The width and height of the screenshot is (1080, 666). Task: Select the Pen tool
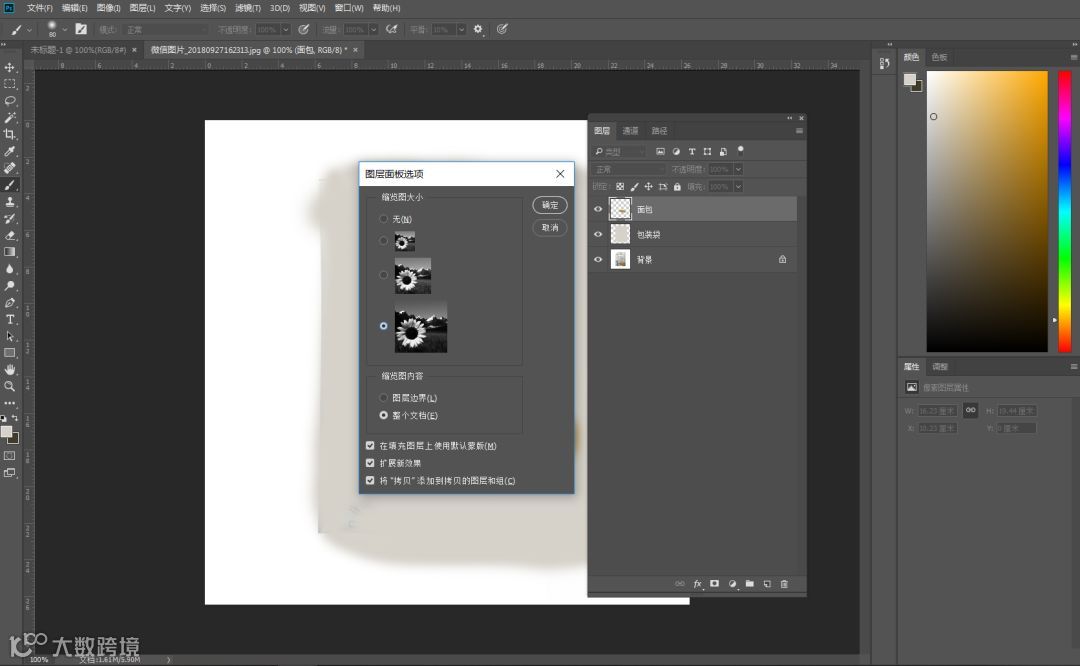tap(10, 302)
